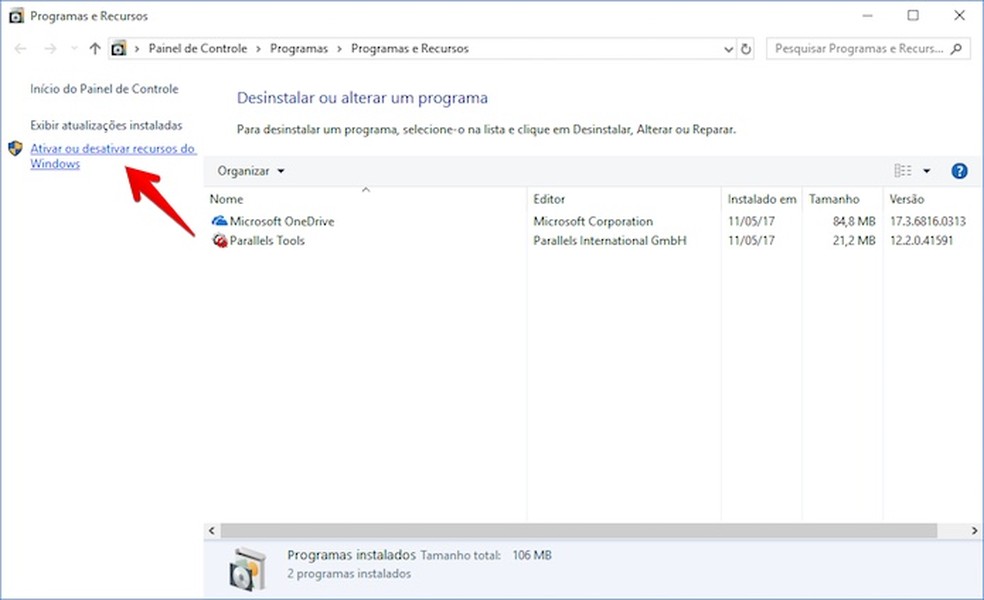Viewport: 984px width, 600px height.
Task: Open the address bar history dropdown chevron
Action: [x=727, y=47]
